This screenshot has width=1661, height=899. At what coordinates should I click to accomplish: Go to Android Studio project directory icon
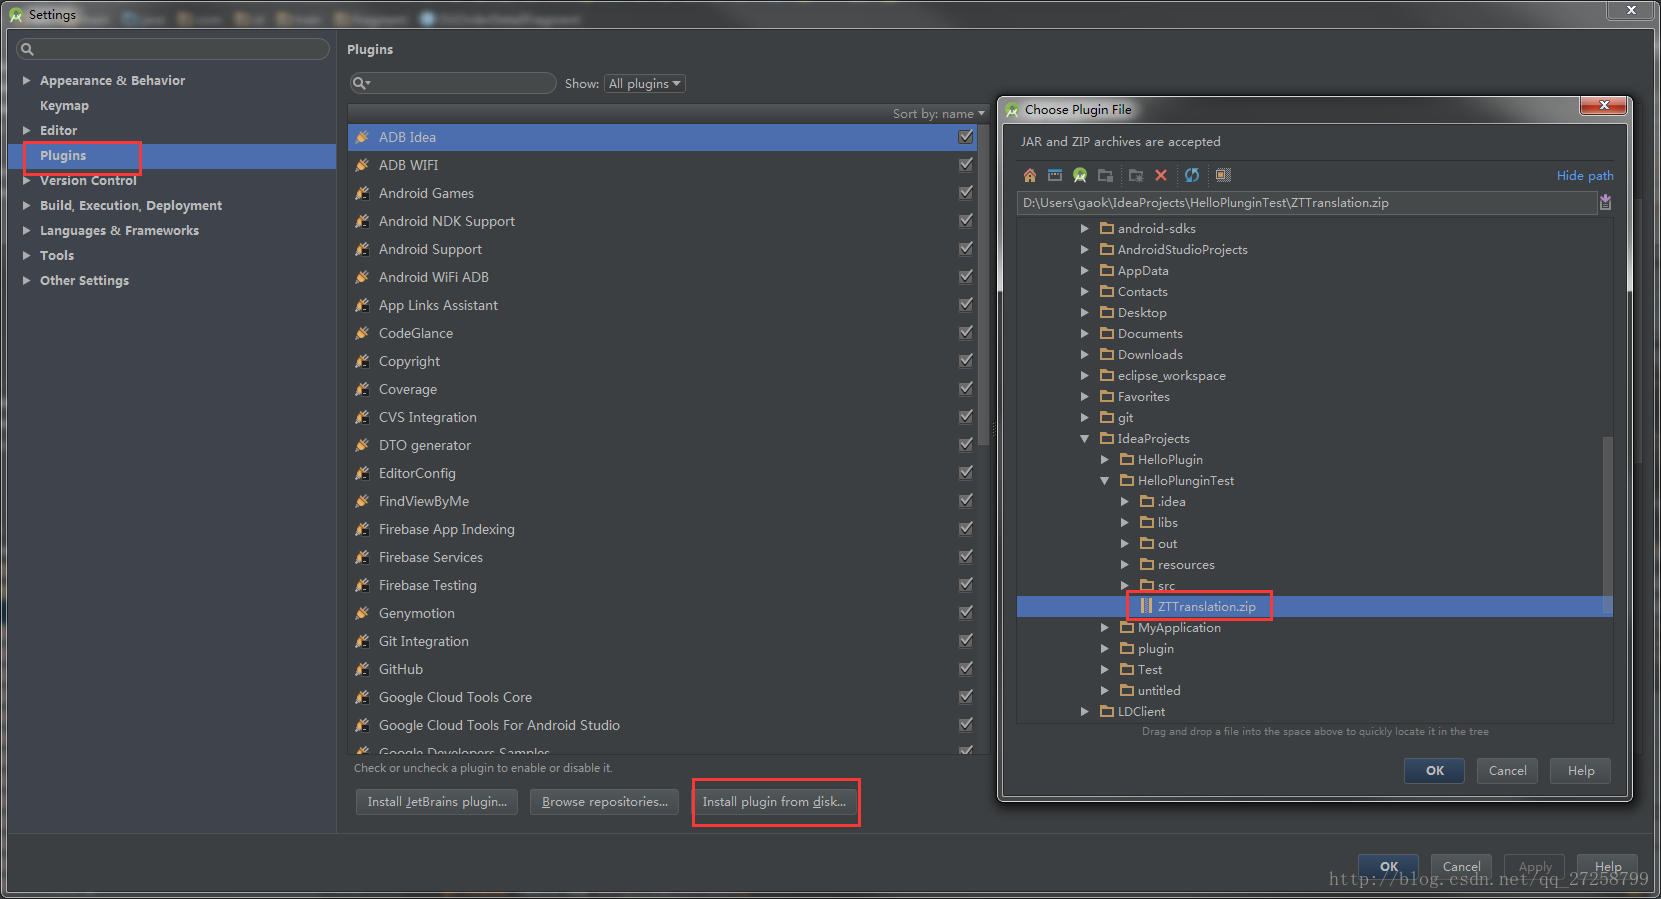pos(1080,175)
